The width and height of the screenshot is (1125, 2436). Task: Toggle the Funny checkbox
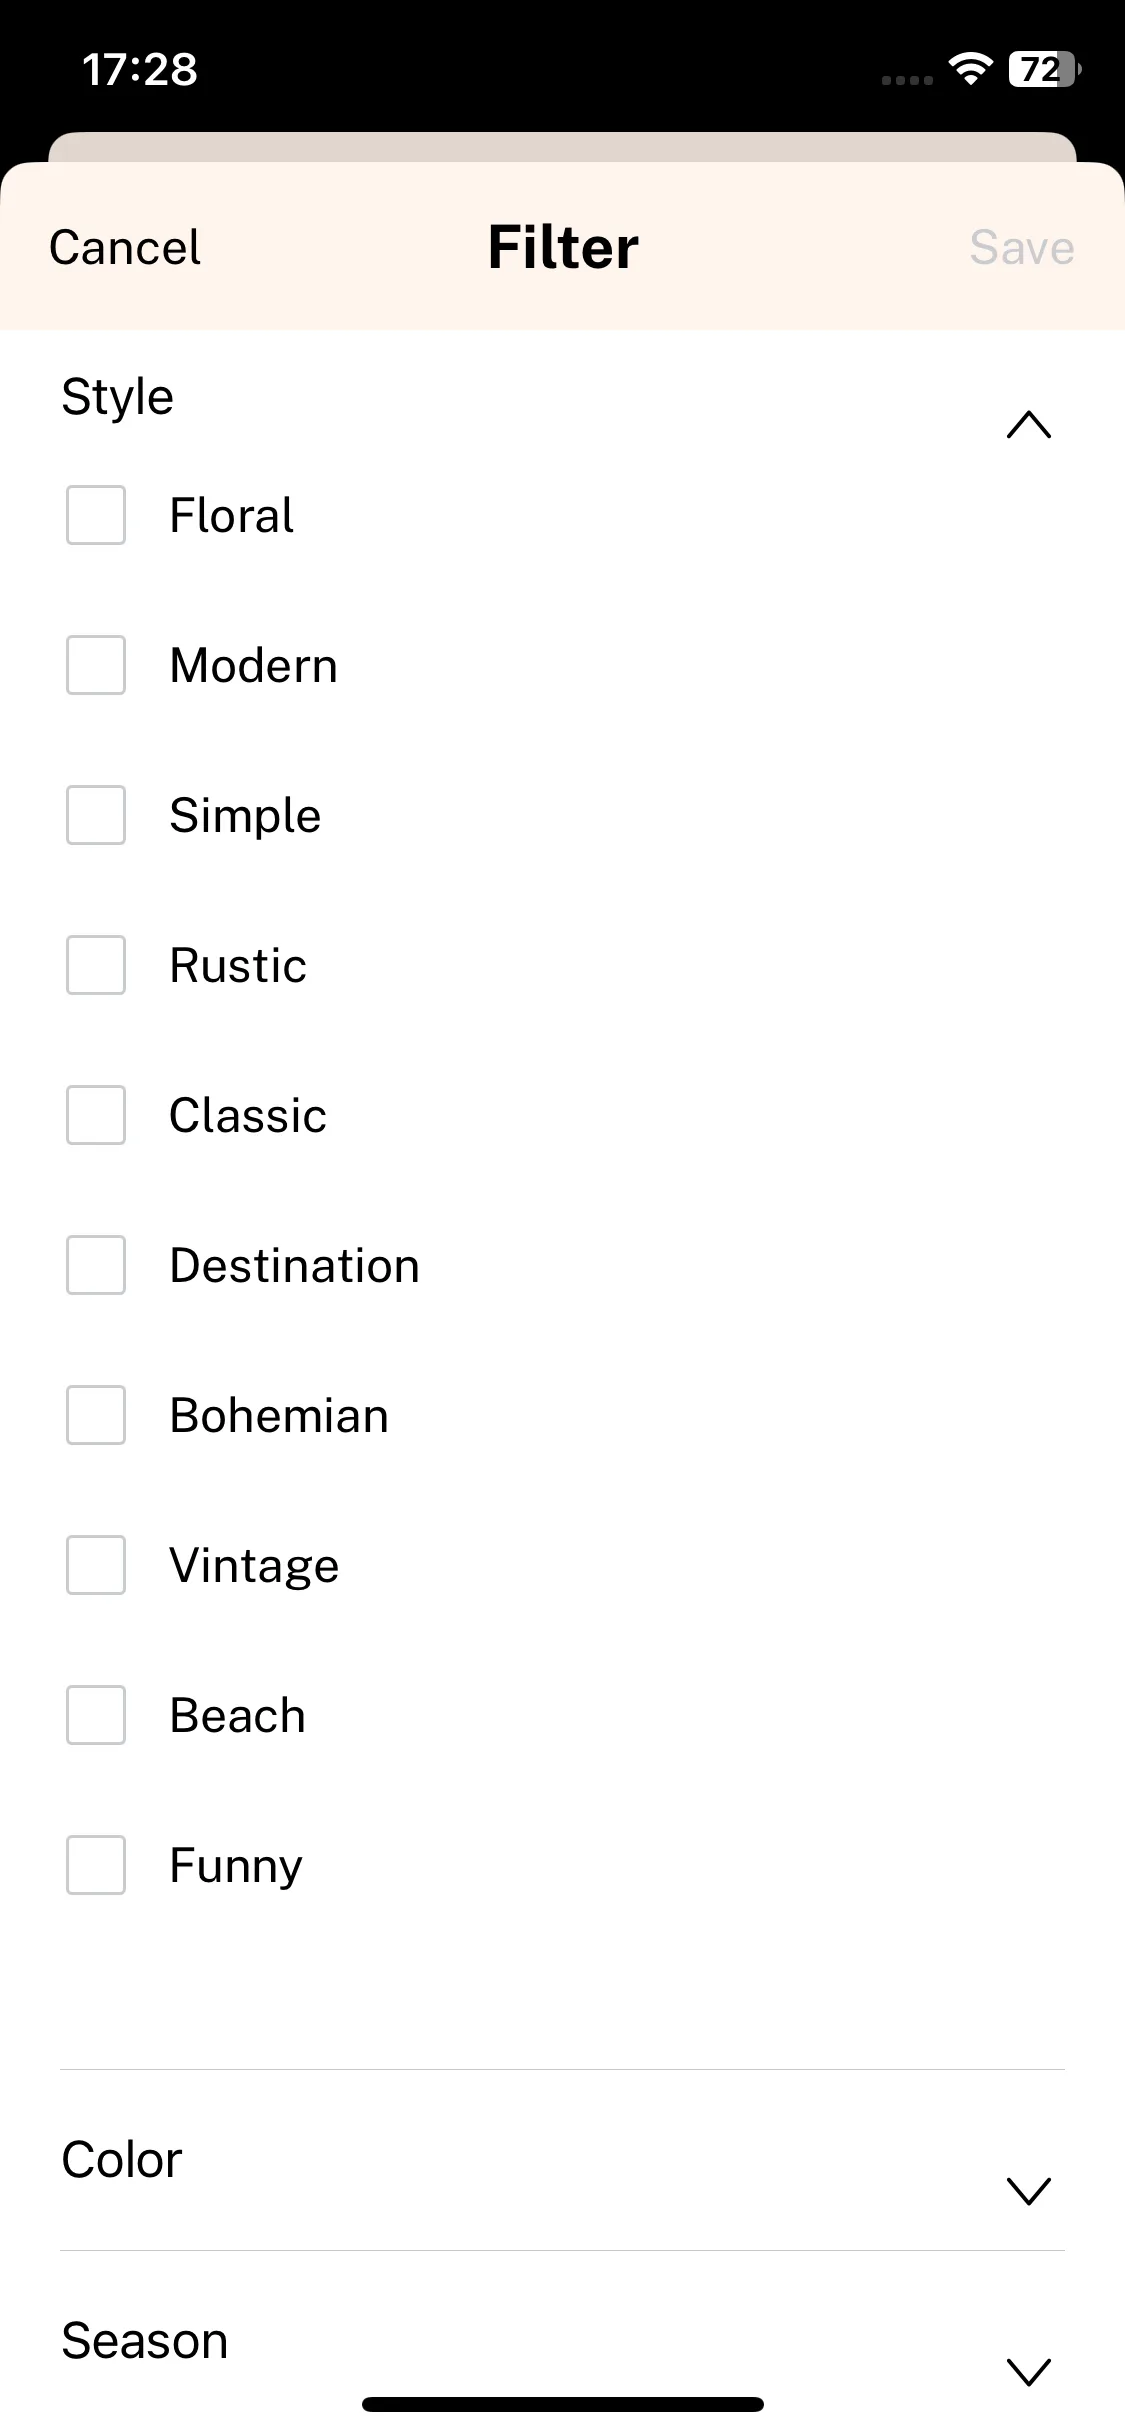coord(96,1865)
